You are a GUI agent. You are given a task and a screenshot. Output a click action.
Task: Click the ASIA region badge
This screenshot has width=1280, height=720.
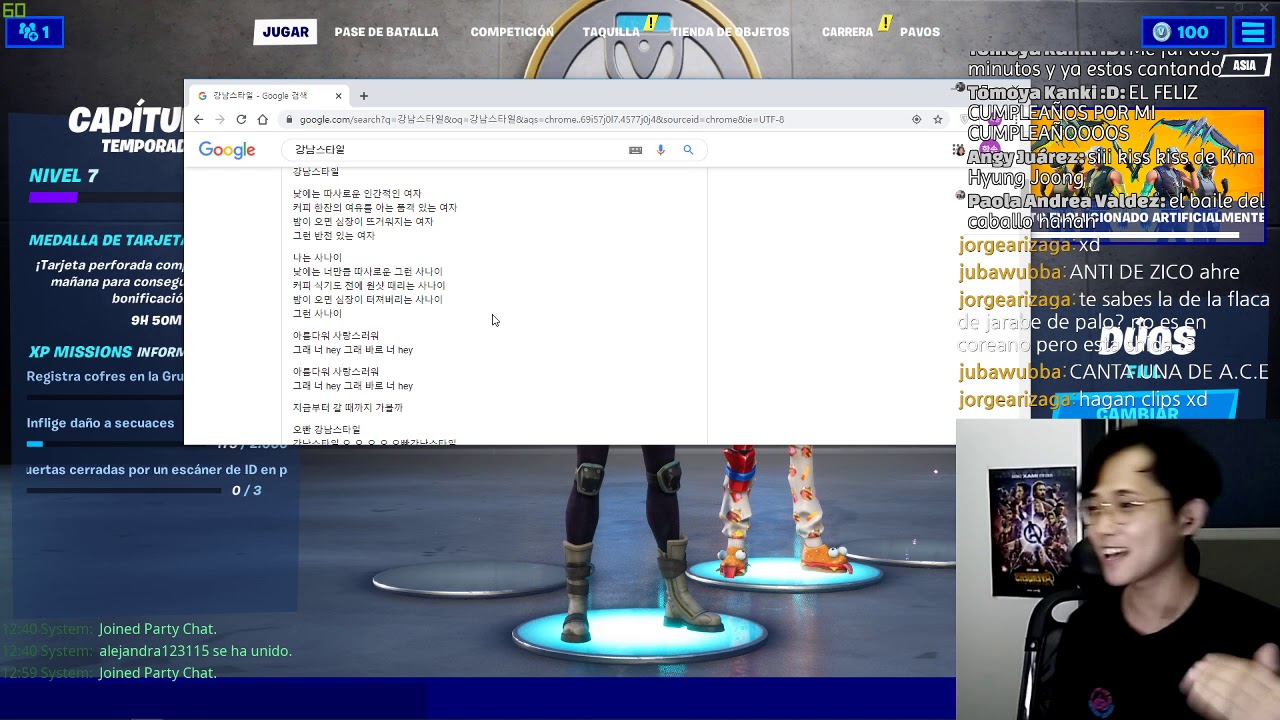pos(1244,65)
